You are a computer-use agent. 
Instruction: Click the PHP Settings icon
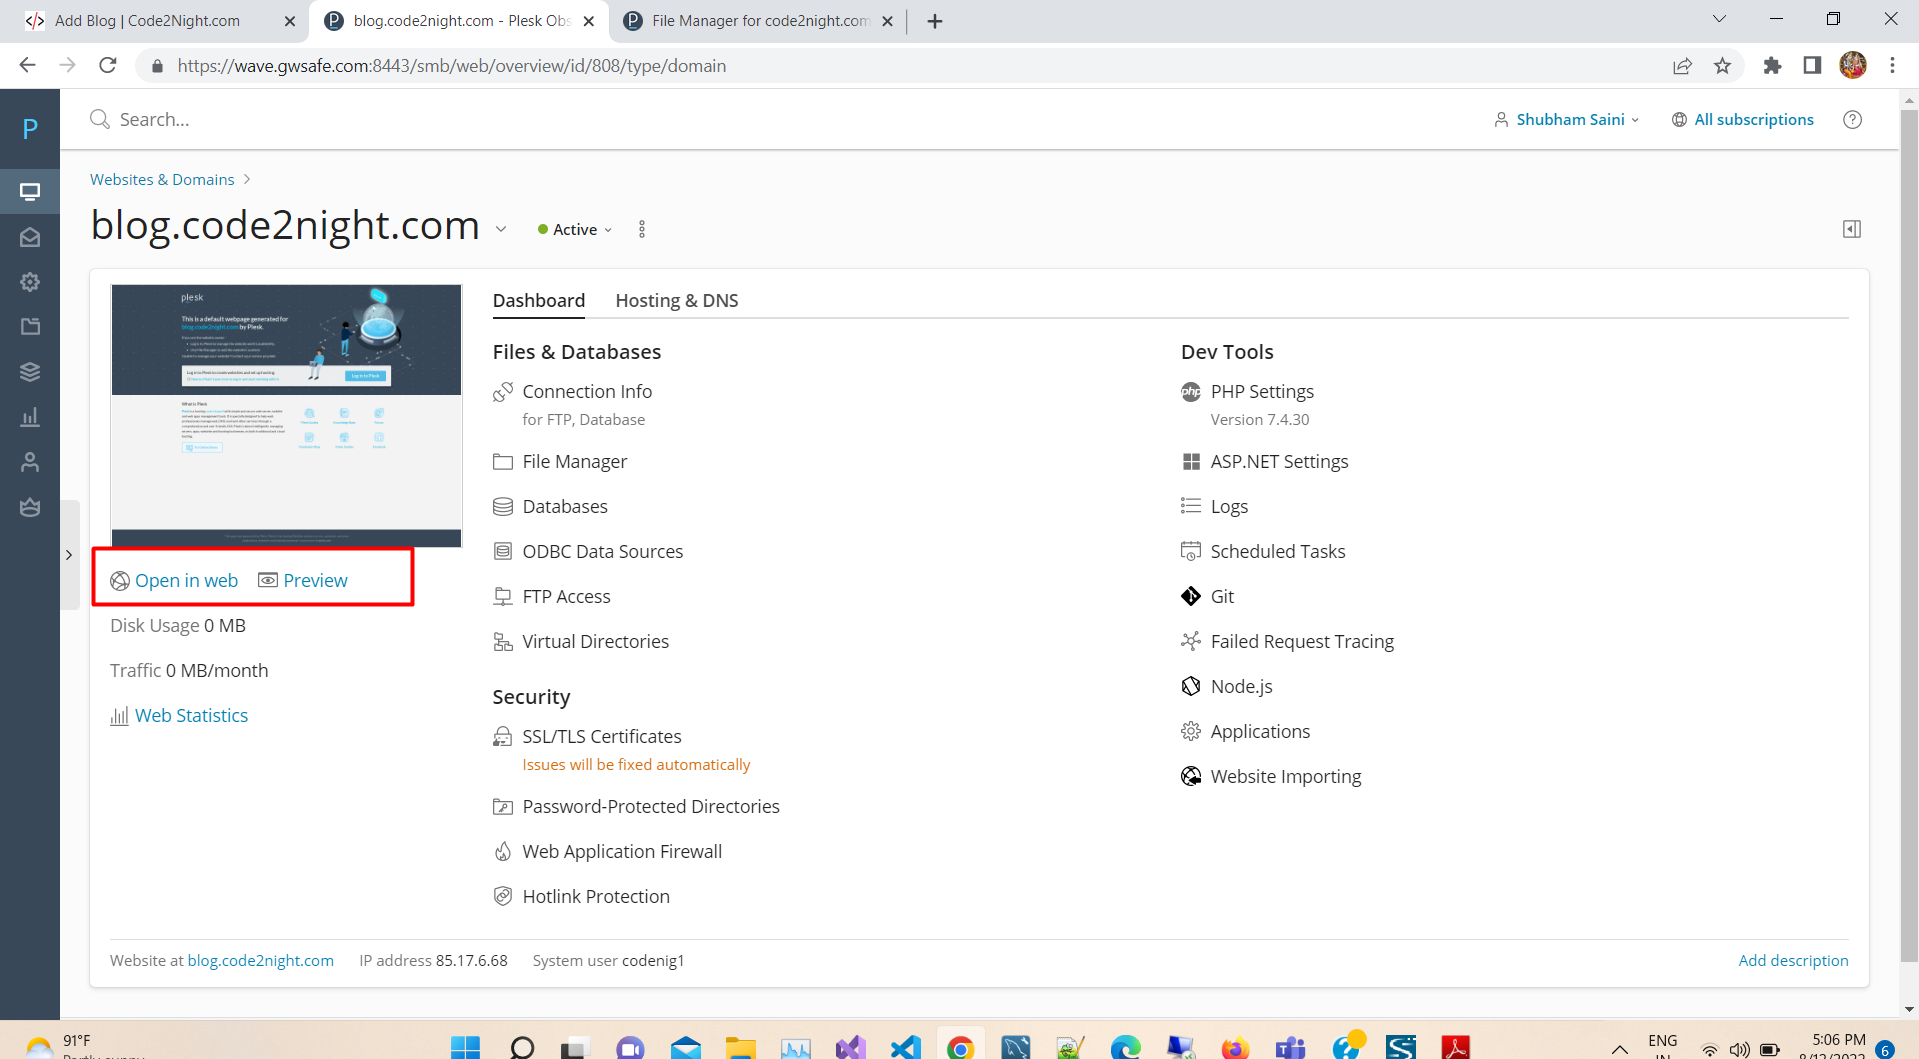coord(1191,392)
